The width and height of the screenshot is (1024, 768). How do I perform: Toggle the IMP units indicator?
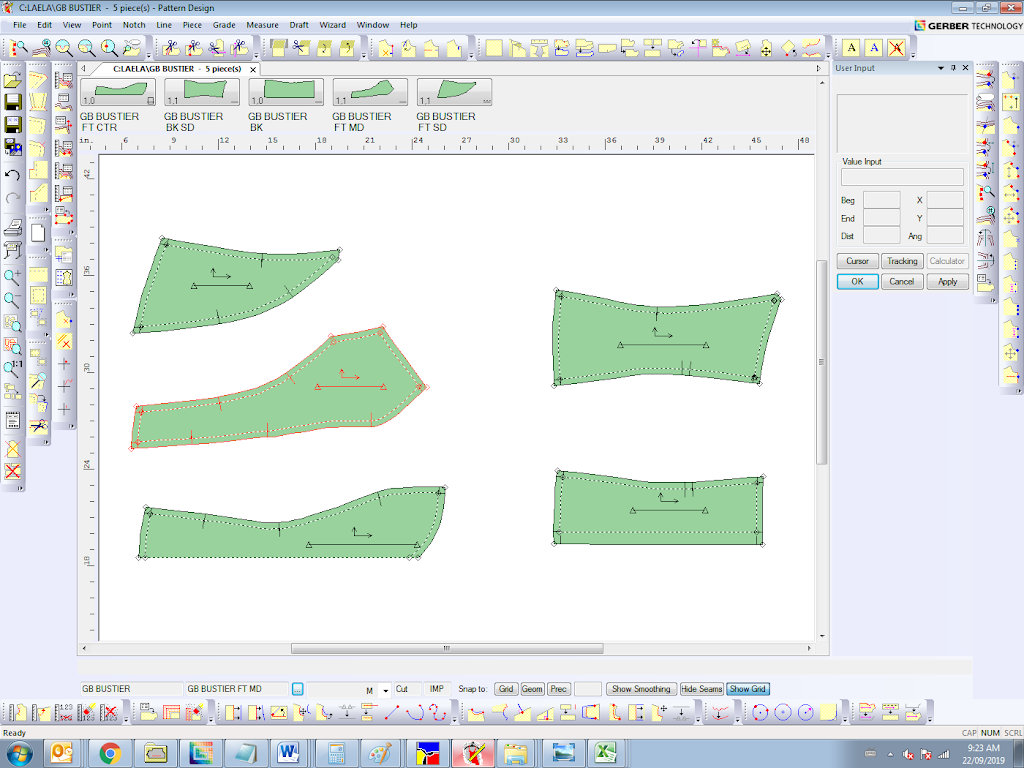437,689
